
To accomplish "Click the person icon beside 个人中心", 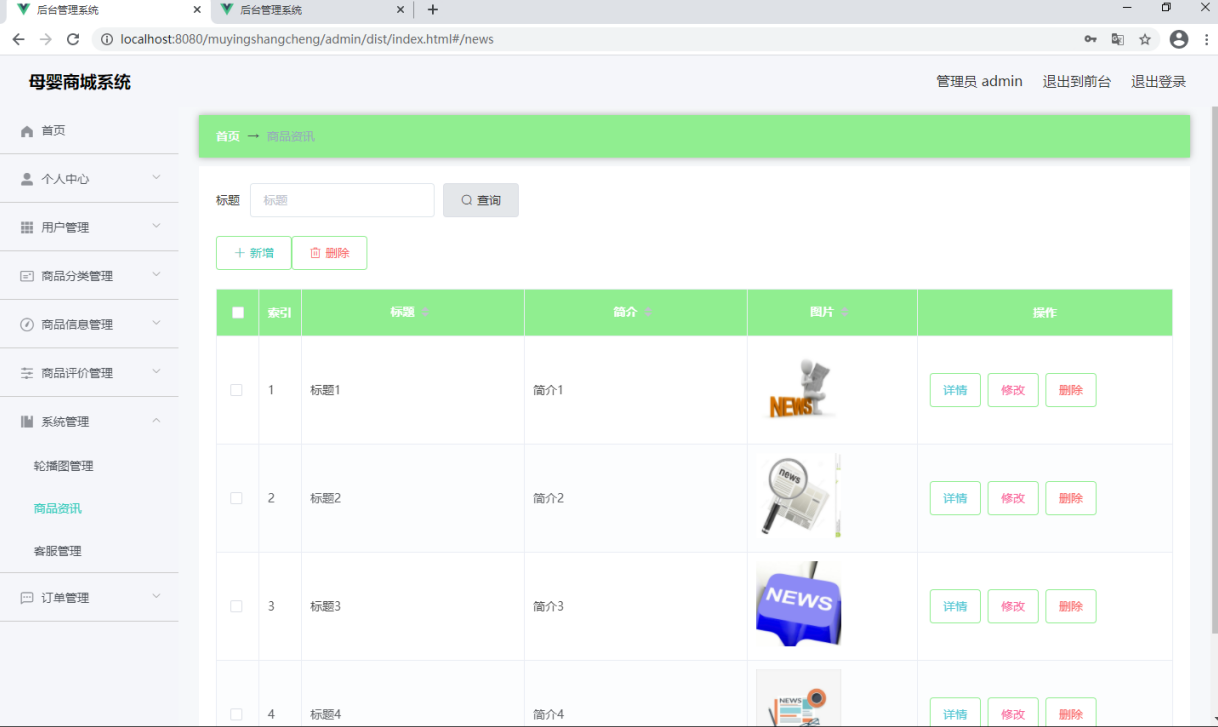I will pyautogui.click(x=27, y=179).
